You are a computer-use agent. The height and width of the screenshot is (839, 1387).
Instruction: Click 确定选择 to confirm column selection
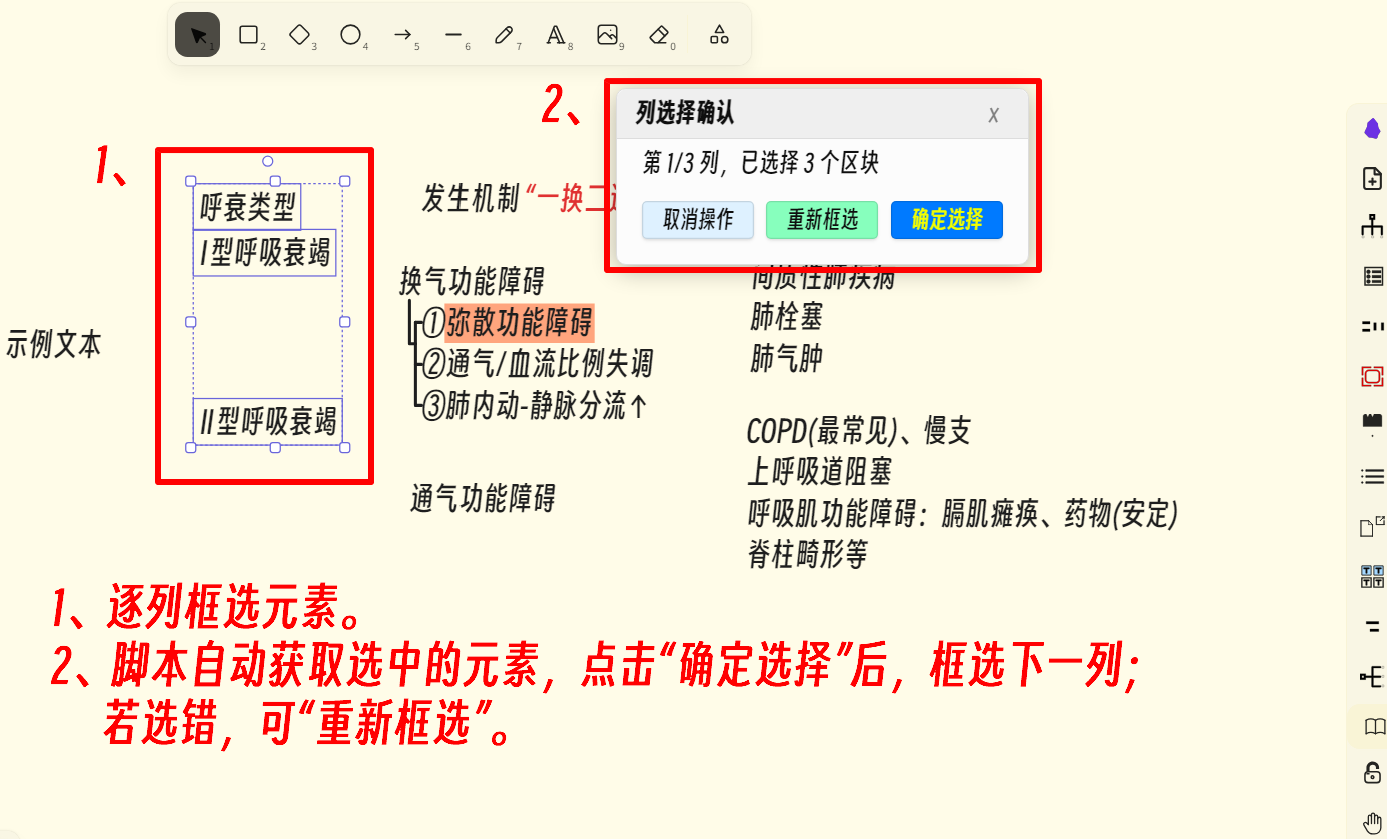point(946,220)
